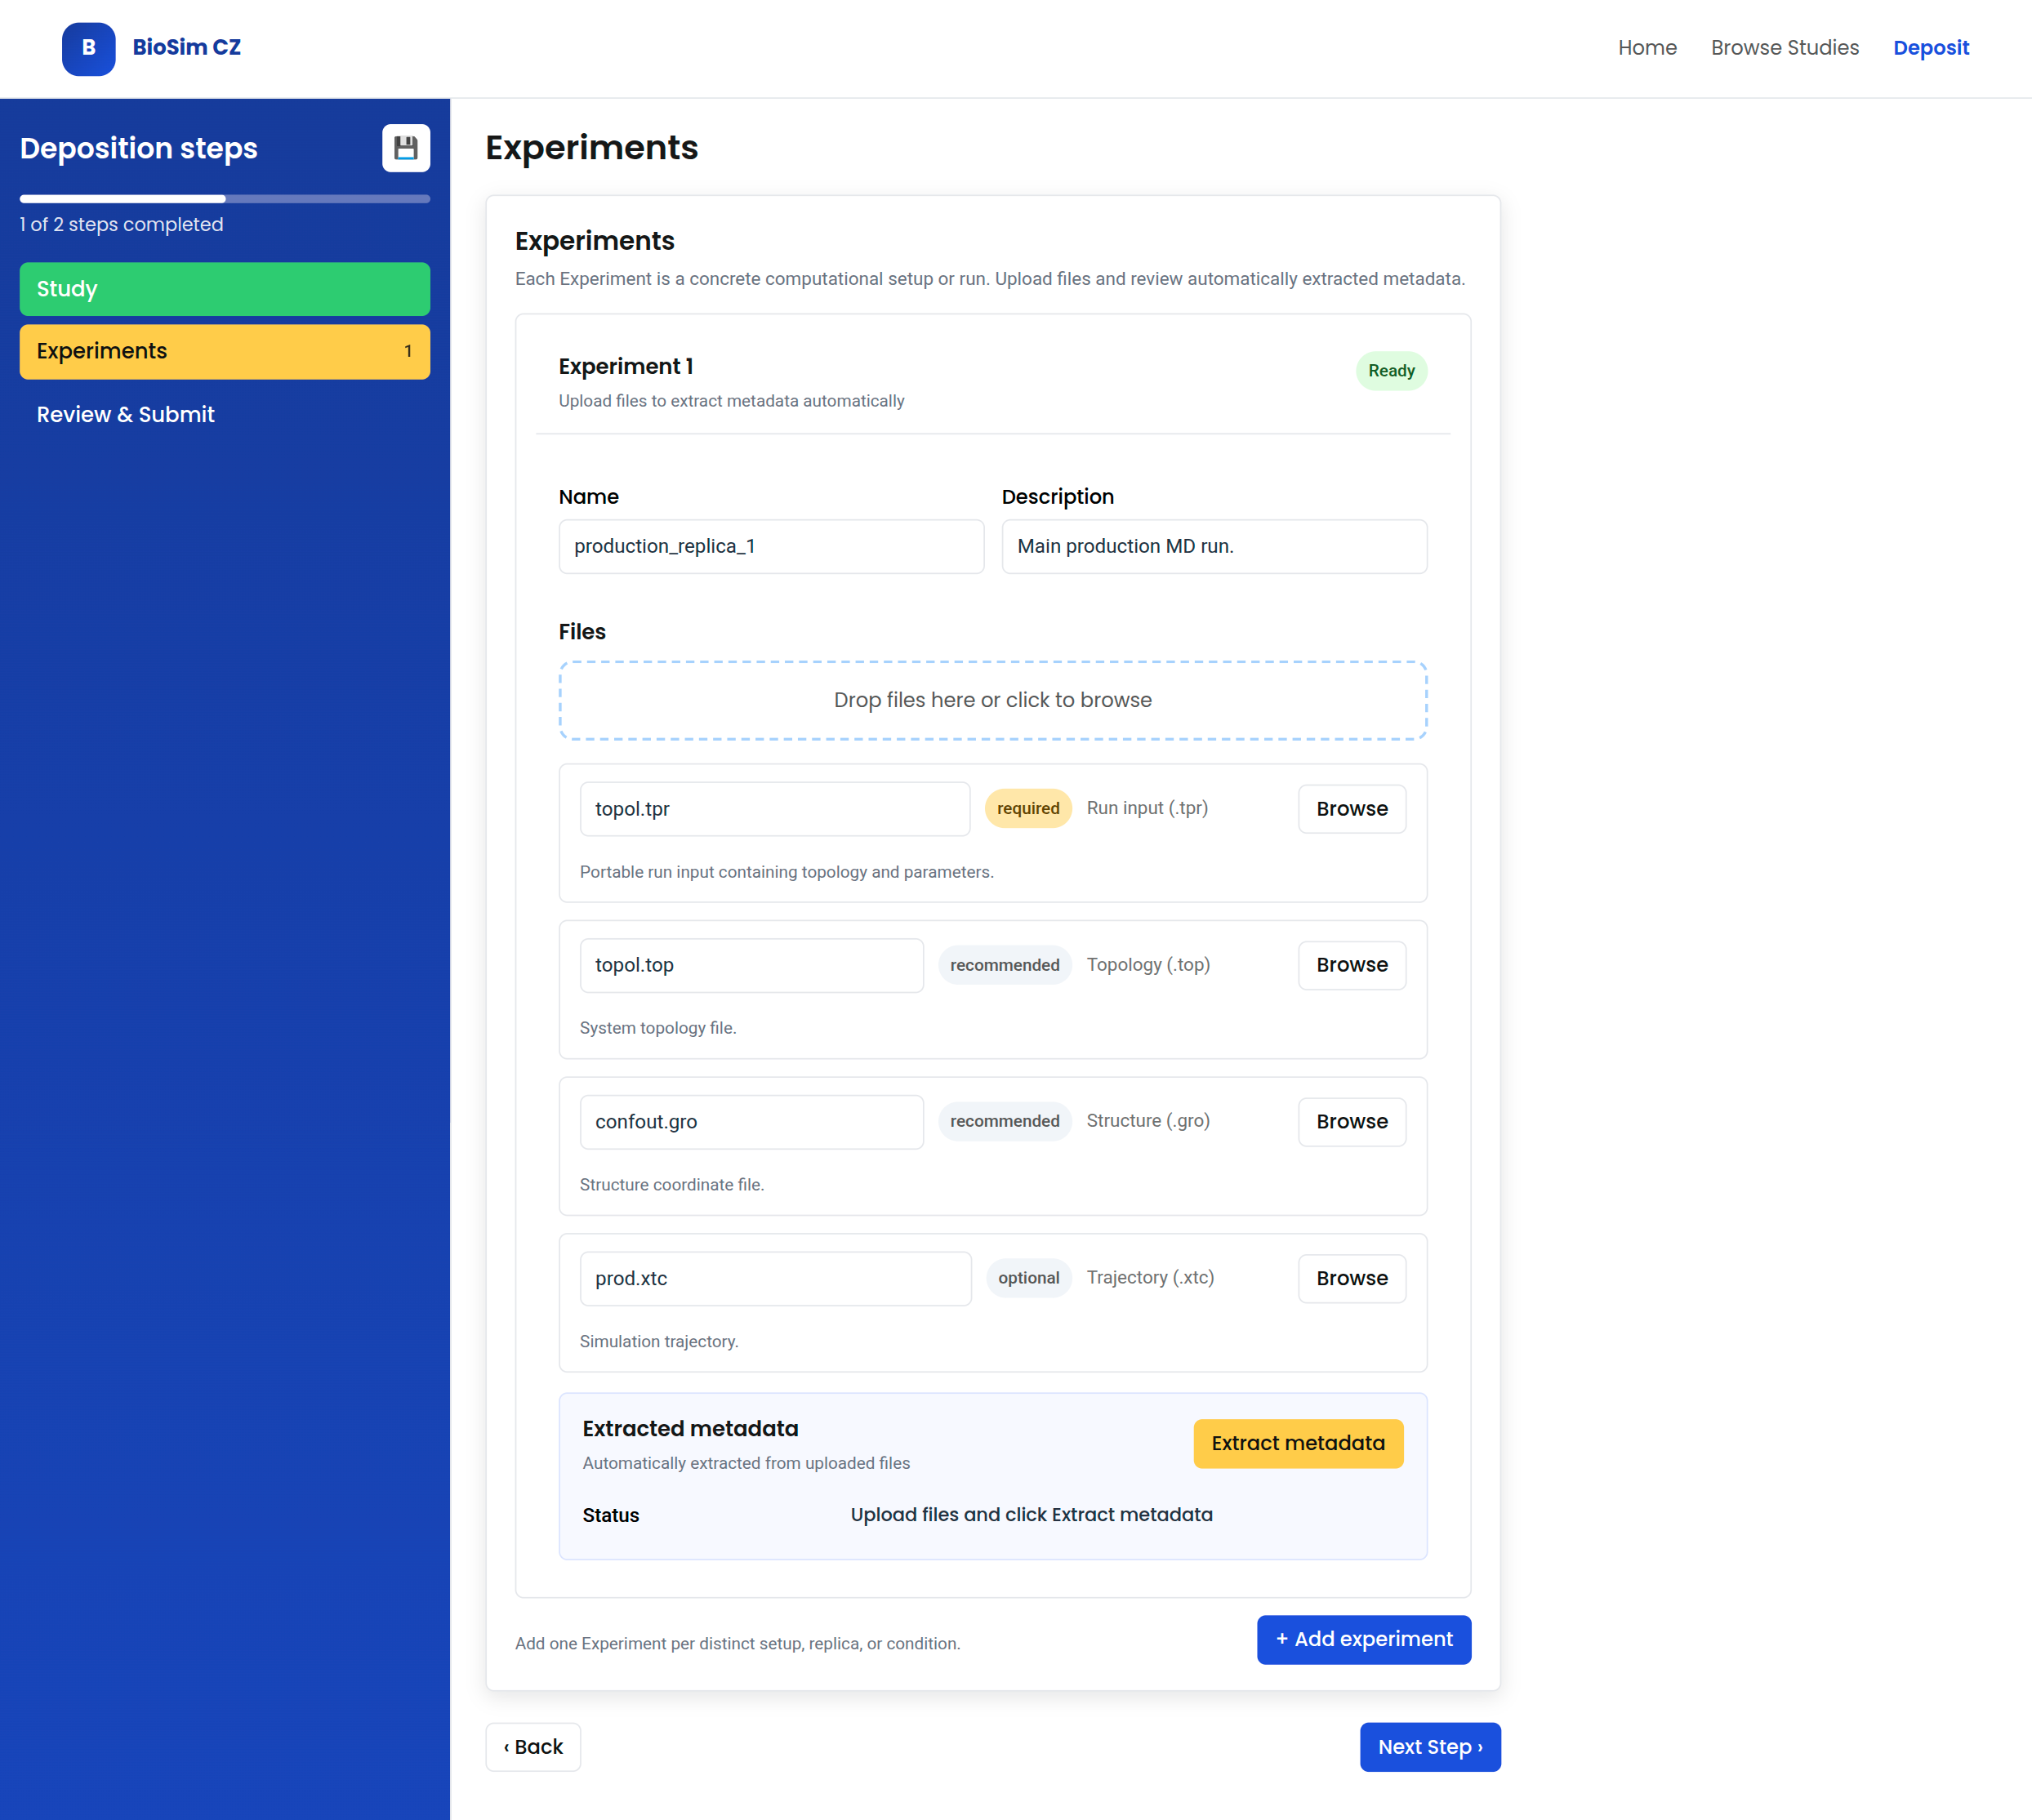Image resolution: width=2032 pixels, height=1820 pixels.
Task: Click the confout.gro file field
Action: tap(752, 1122)
